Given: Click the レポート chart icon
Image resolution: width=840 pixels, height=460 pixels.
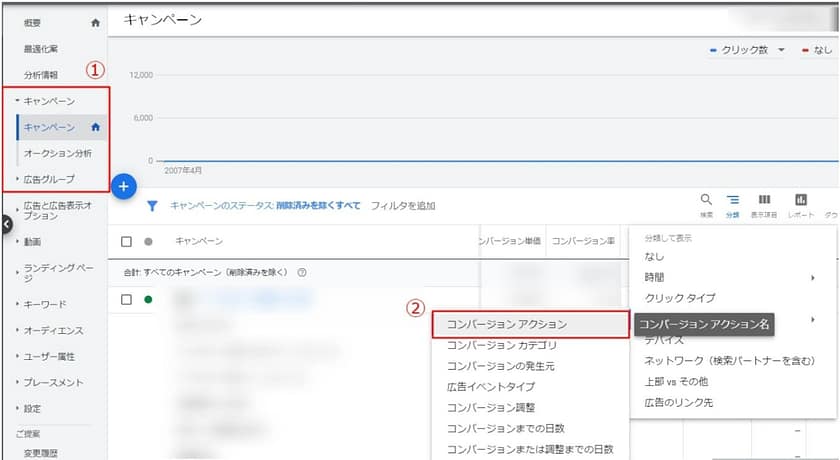Looking at the screenshot, I should pos(800,200).
